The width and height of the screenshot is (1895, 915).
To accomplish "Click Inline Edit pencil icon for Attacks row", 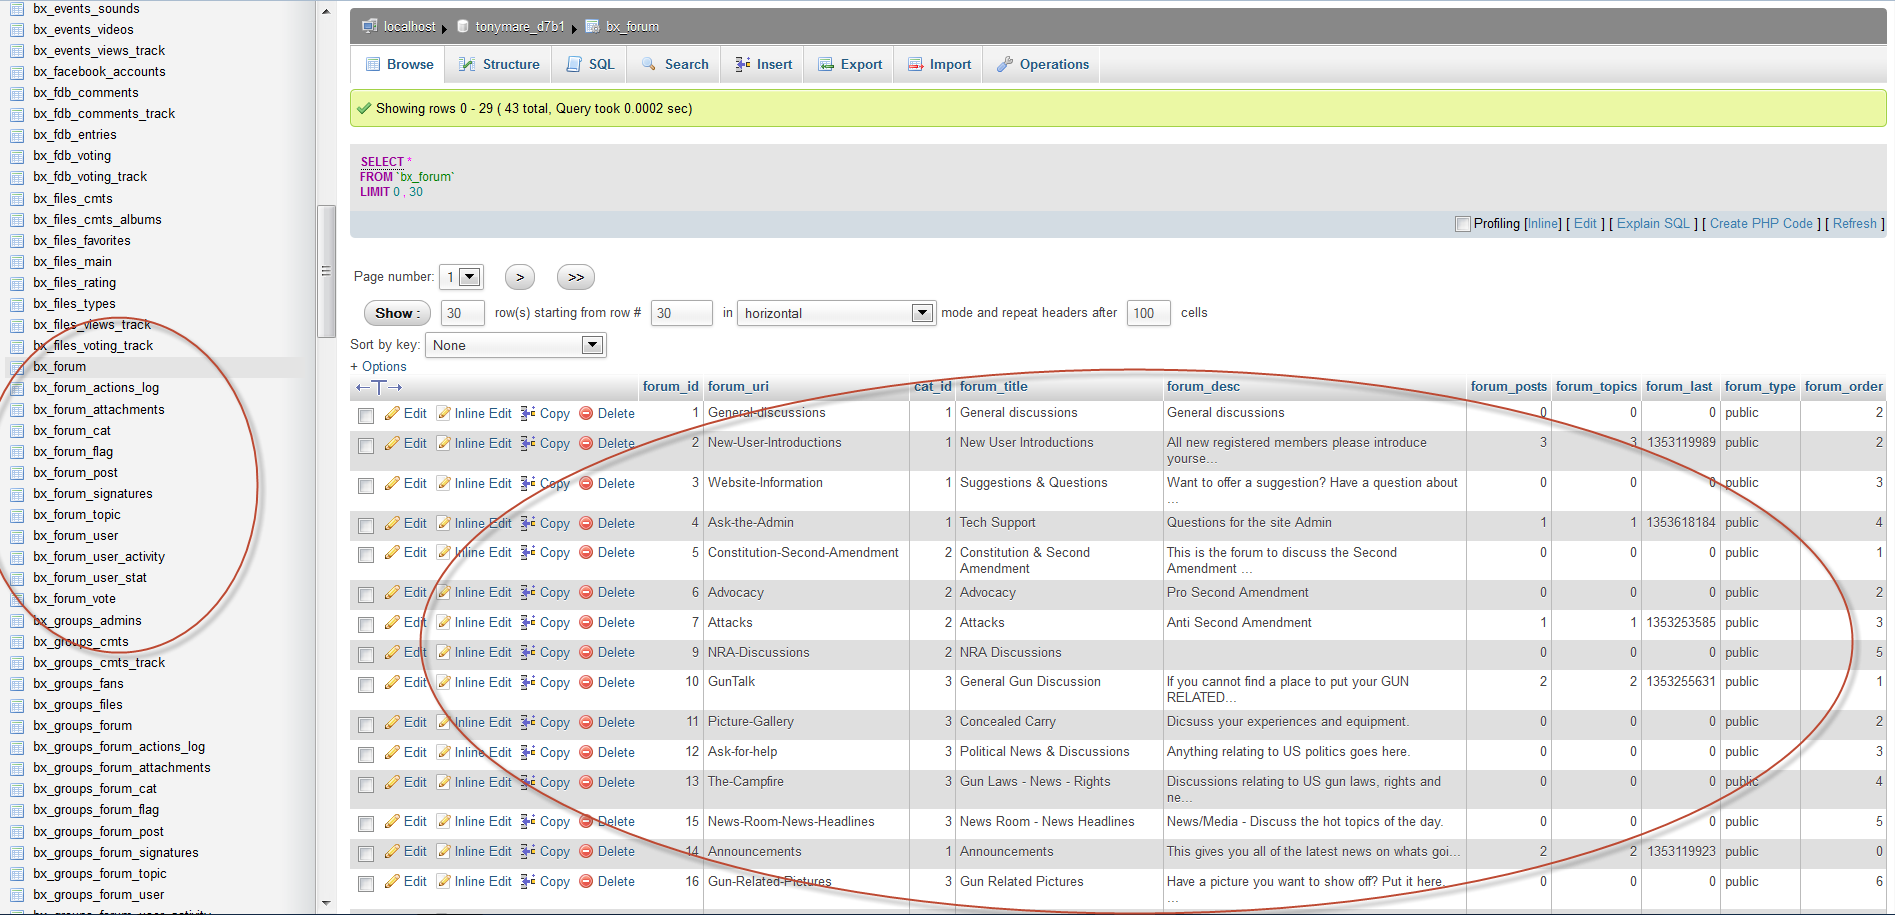I will pos(443,623).
